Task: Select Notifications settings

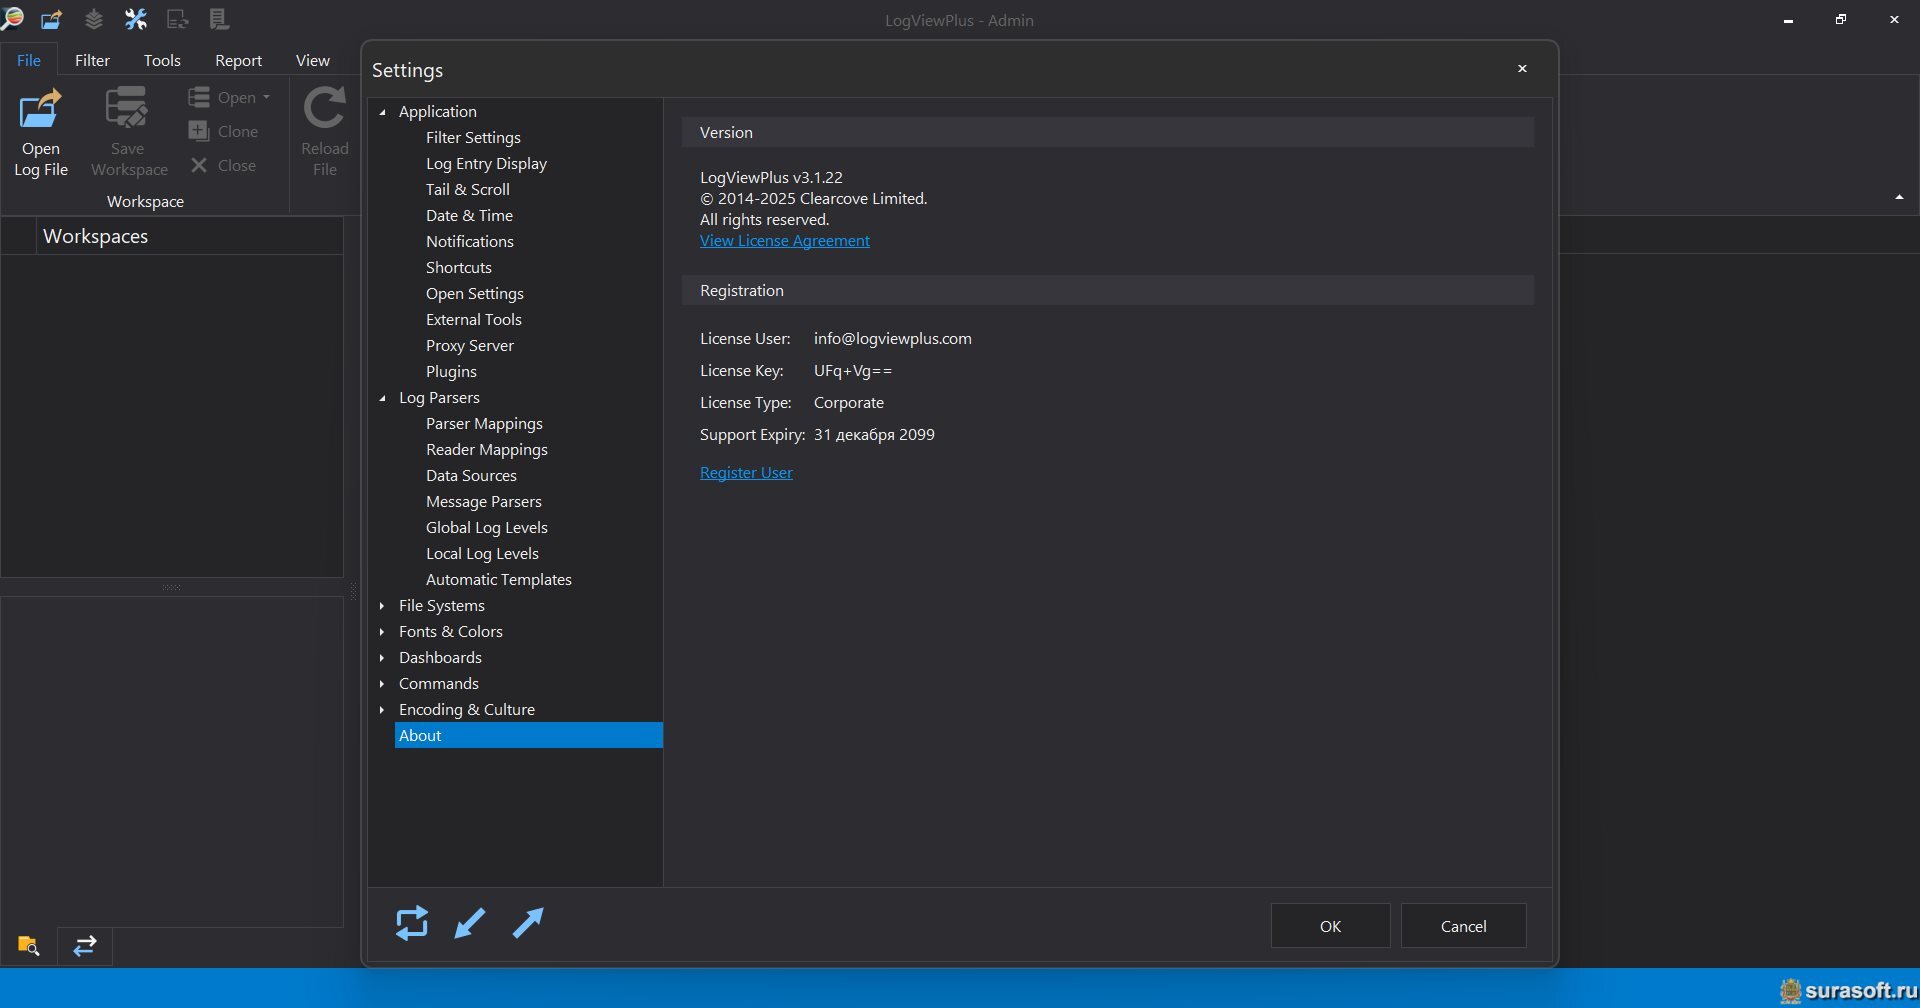Action: pyautogui.click(x=469, y=242)
